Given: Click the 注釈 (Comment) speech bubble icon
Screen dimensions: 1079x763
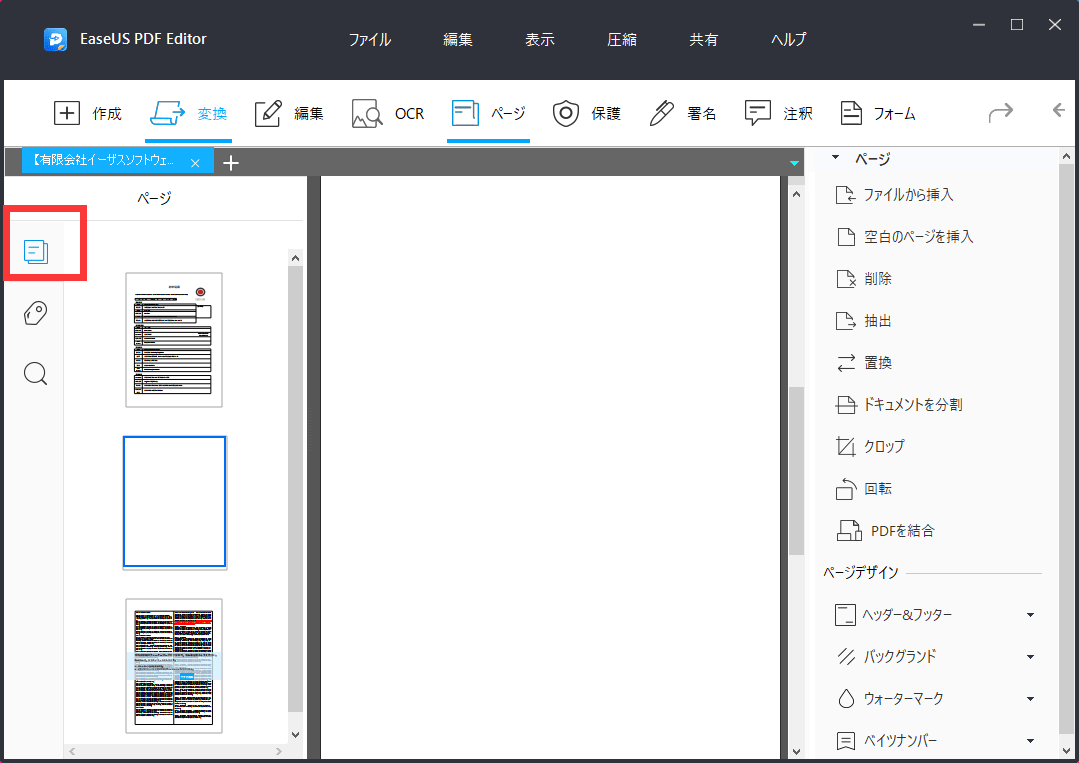Looking at the screenshot, I should [758, 114].
